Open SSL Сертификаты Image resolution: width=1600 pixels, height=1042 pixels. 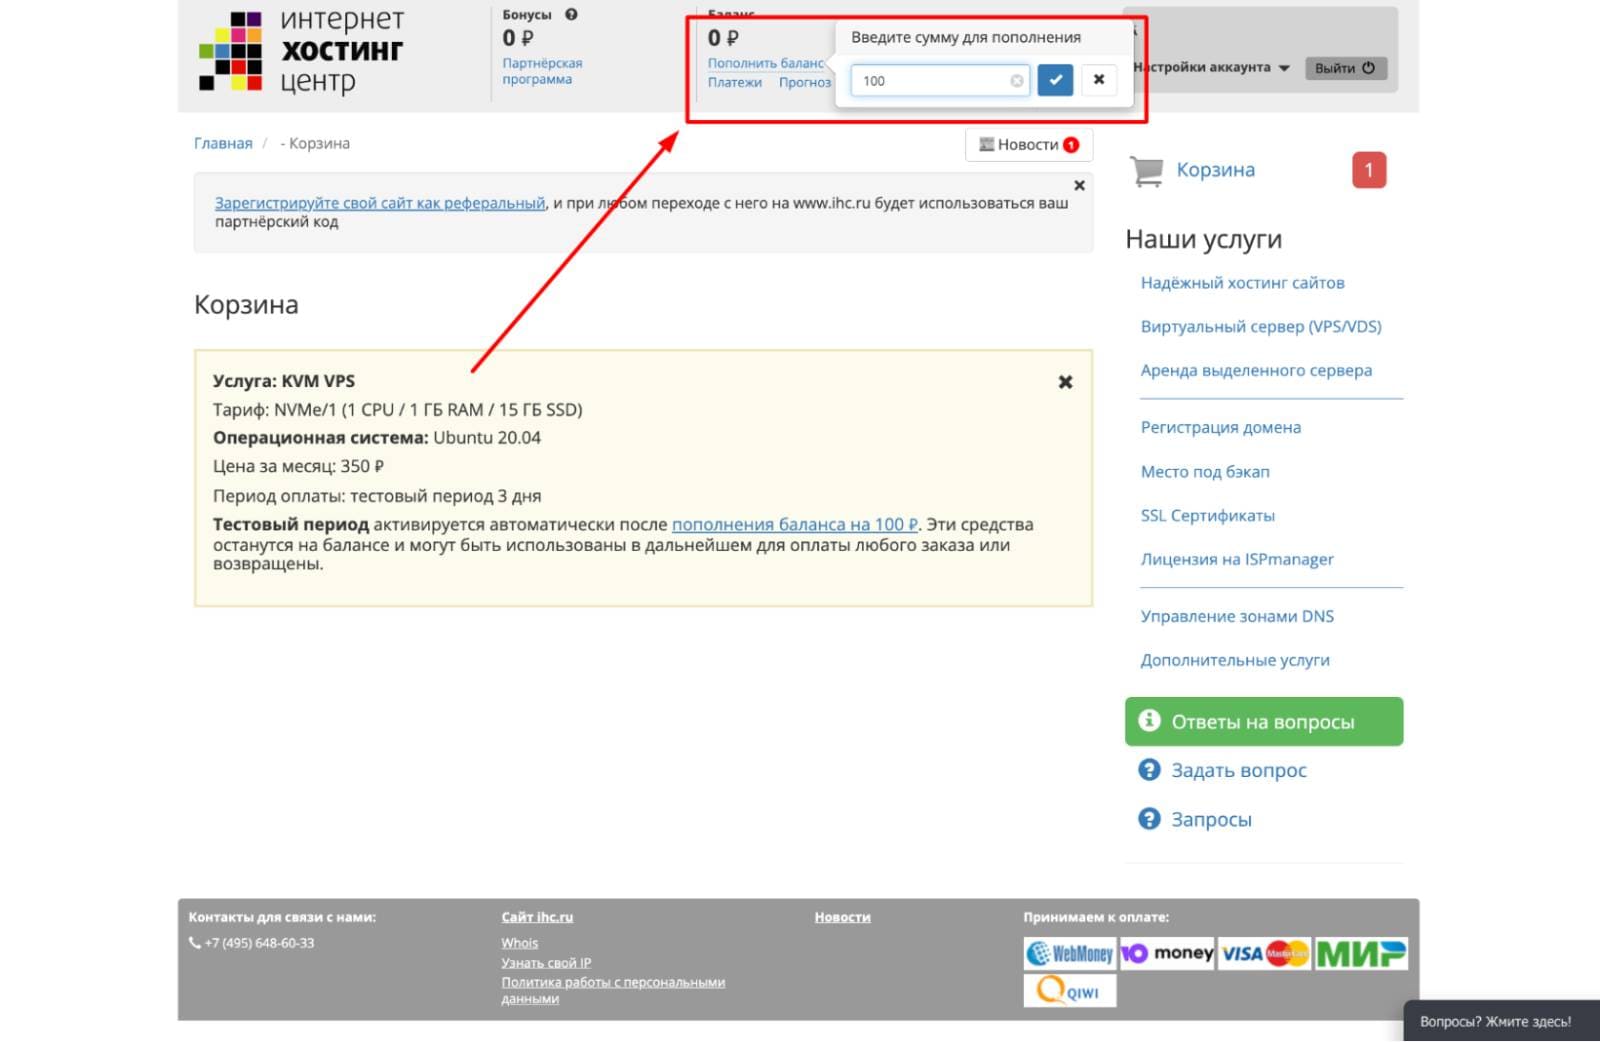pyautogui.click(x=1208, y=515)
